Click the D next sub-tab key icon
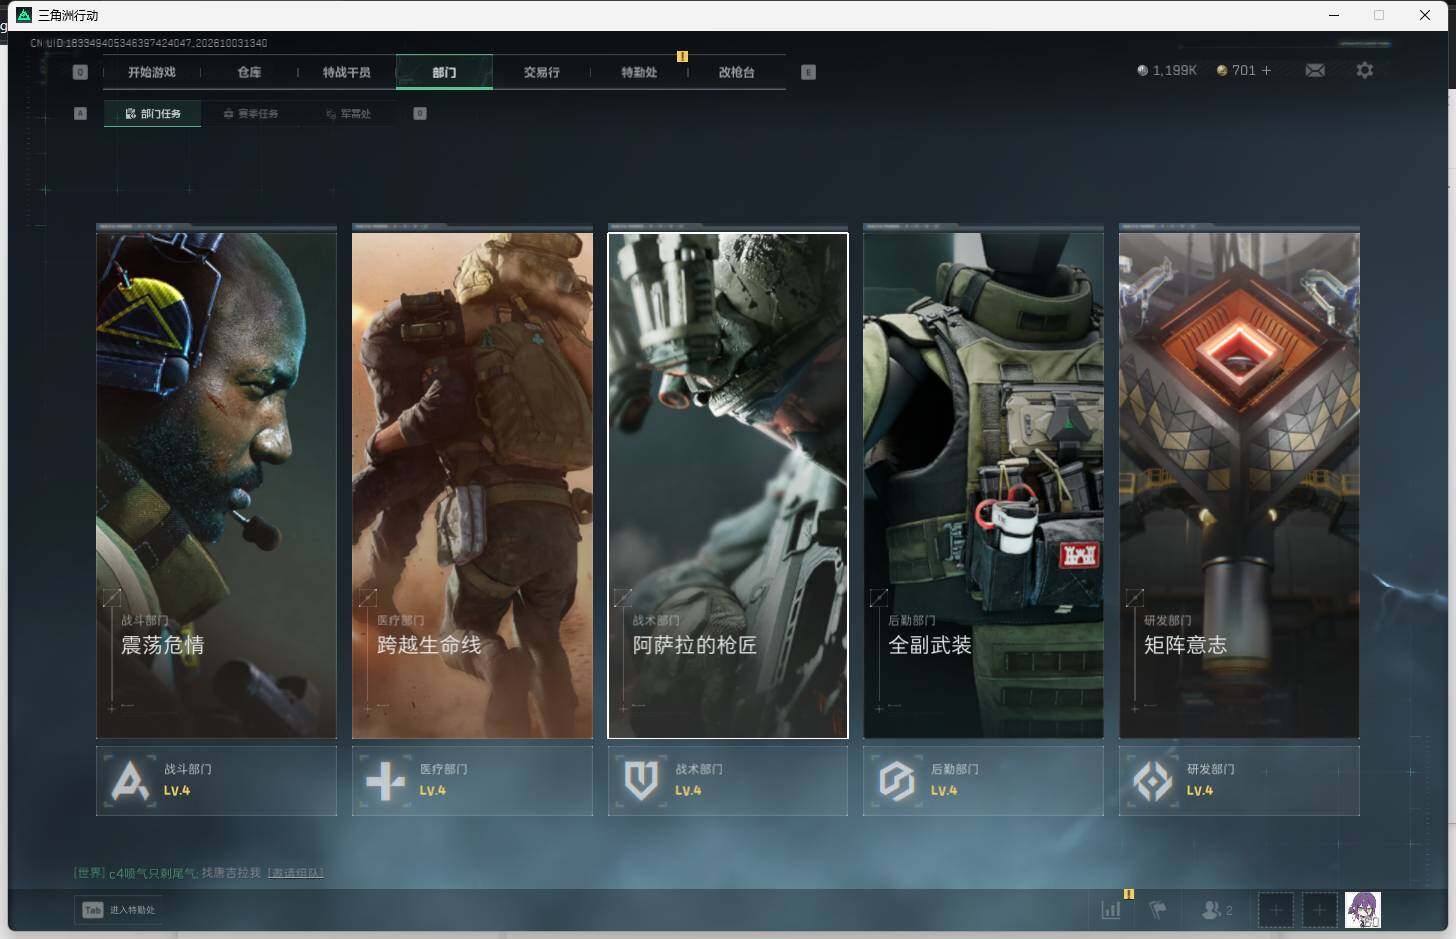This screenshot has width=1456, height=939. [420, 113]
